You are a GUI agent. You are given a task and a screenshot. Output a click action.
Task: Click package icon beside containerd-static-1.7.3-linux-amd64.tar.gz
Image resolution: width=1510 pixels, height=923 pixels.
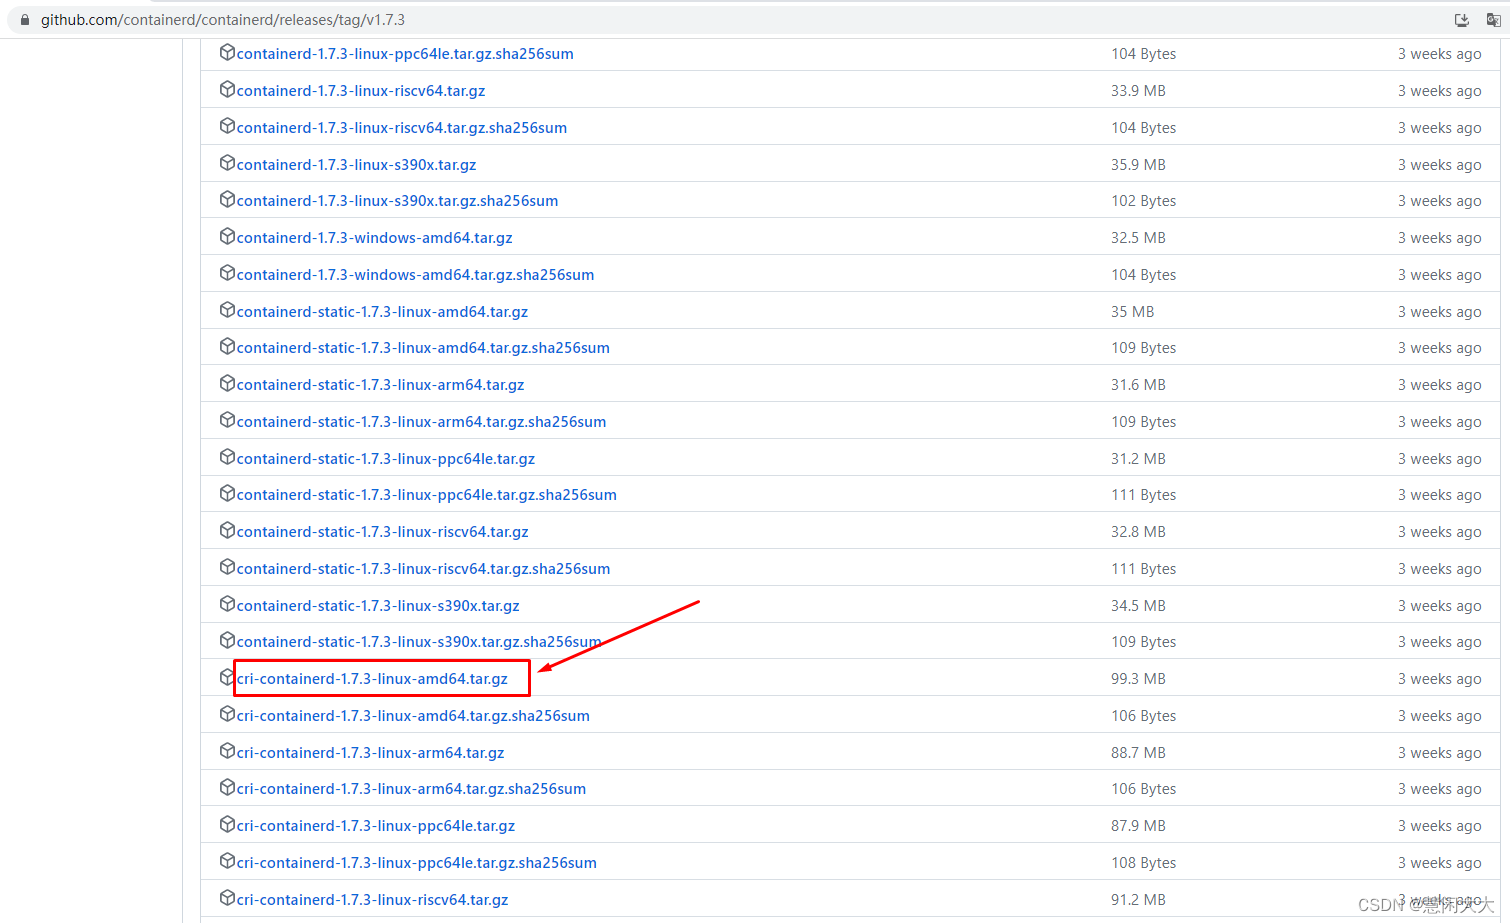coord(227,310)
